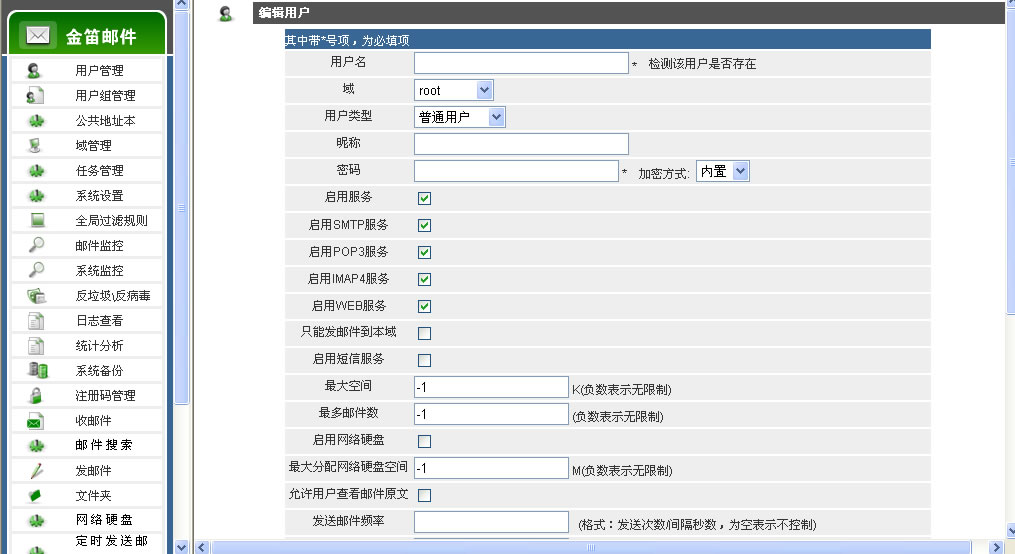Click the 反垃圾\反病毒 icon

tap(36, 295)
